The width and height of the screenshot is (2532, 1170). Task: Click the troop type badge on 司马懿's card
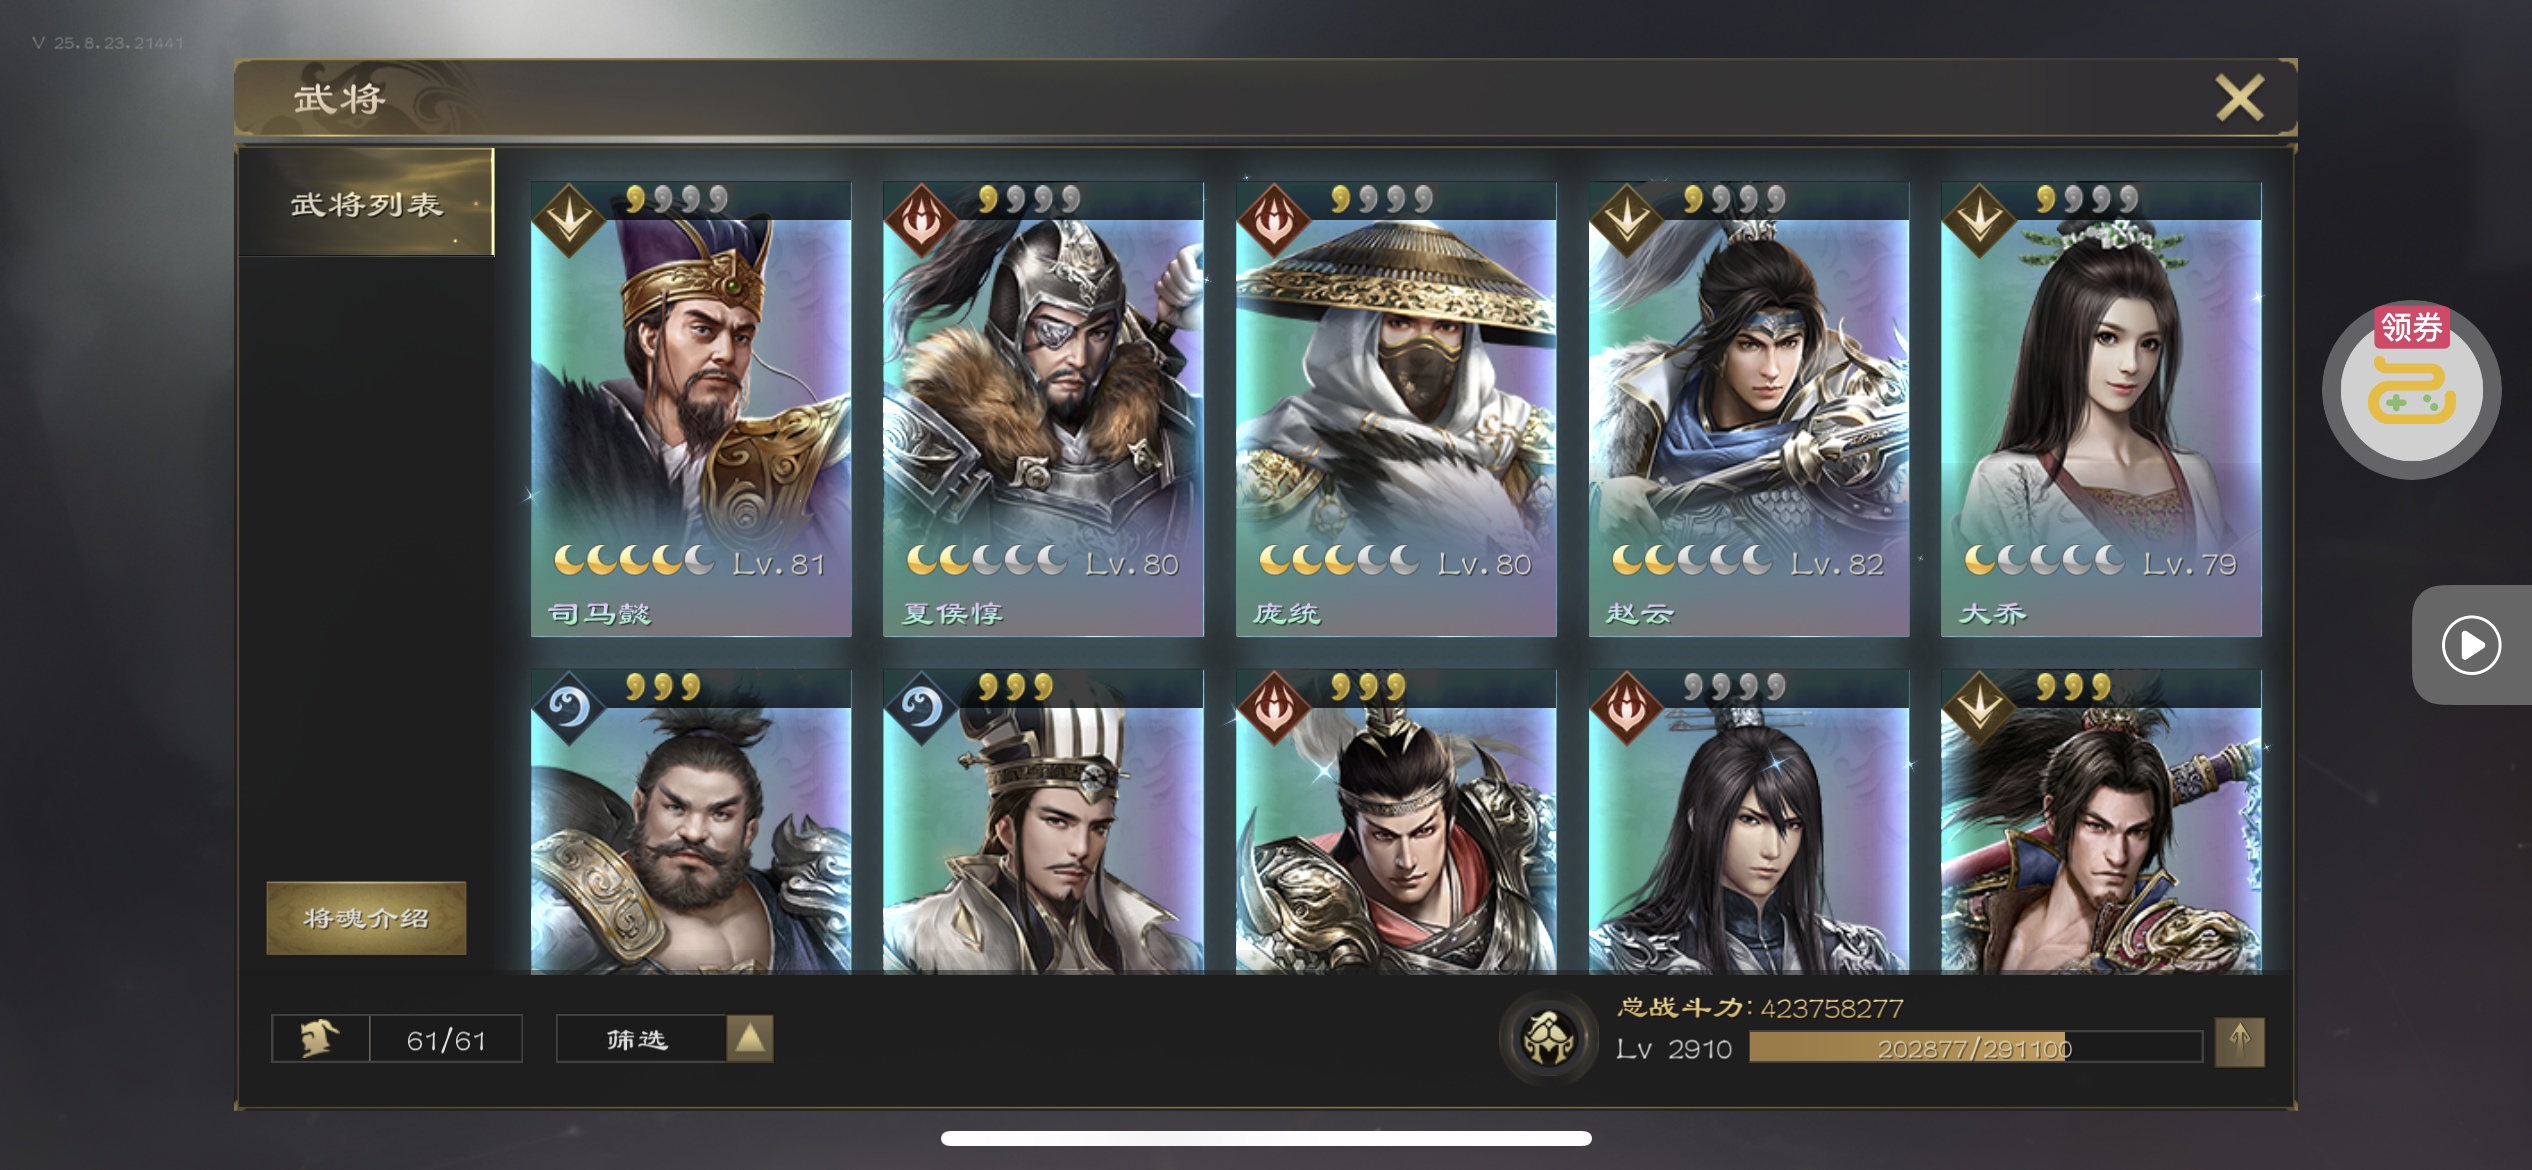[569, 219]
